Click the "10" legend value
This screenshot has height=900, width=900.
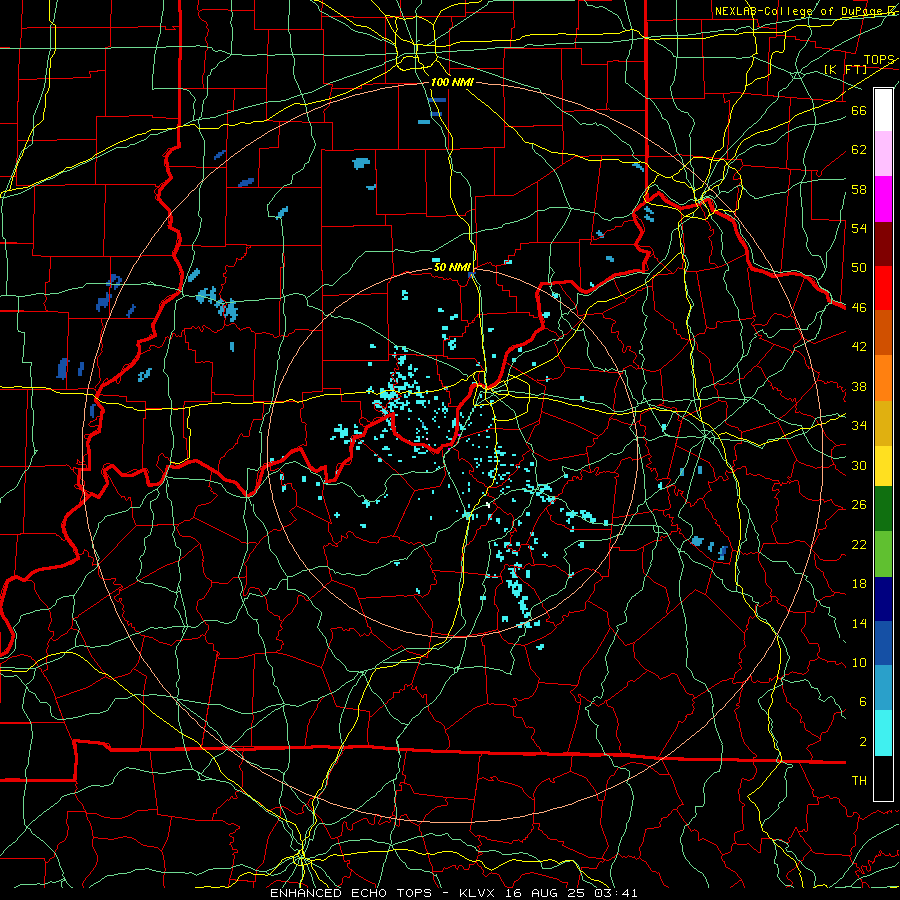click(x=859, y=663)
